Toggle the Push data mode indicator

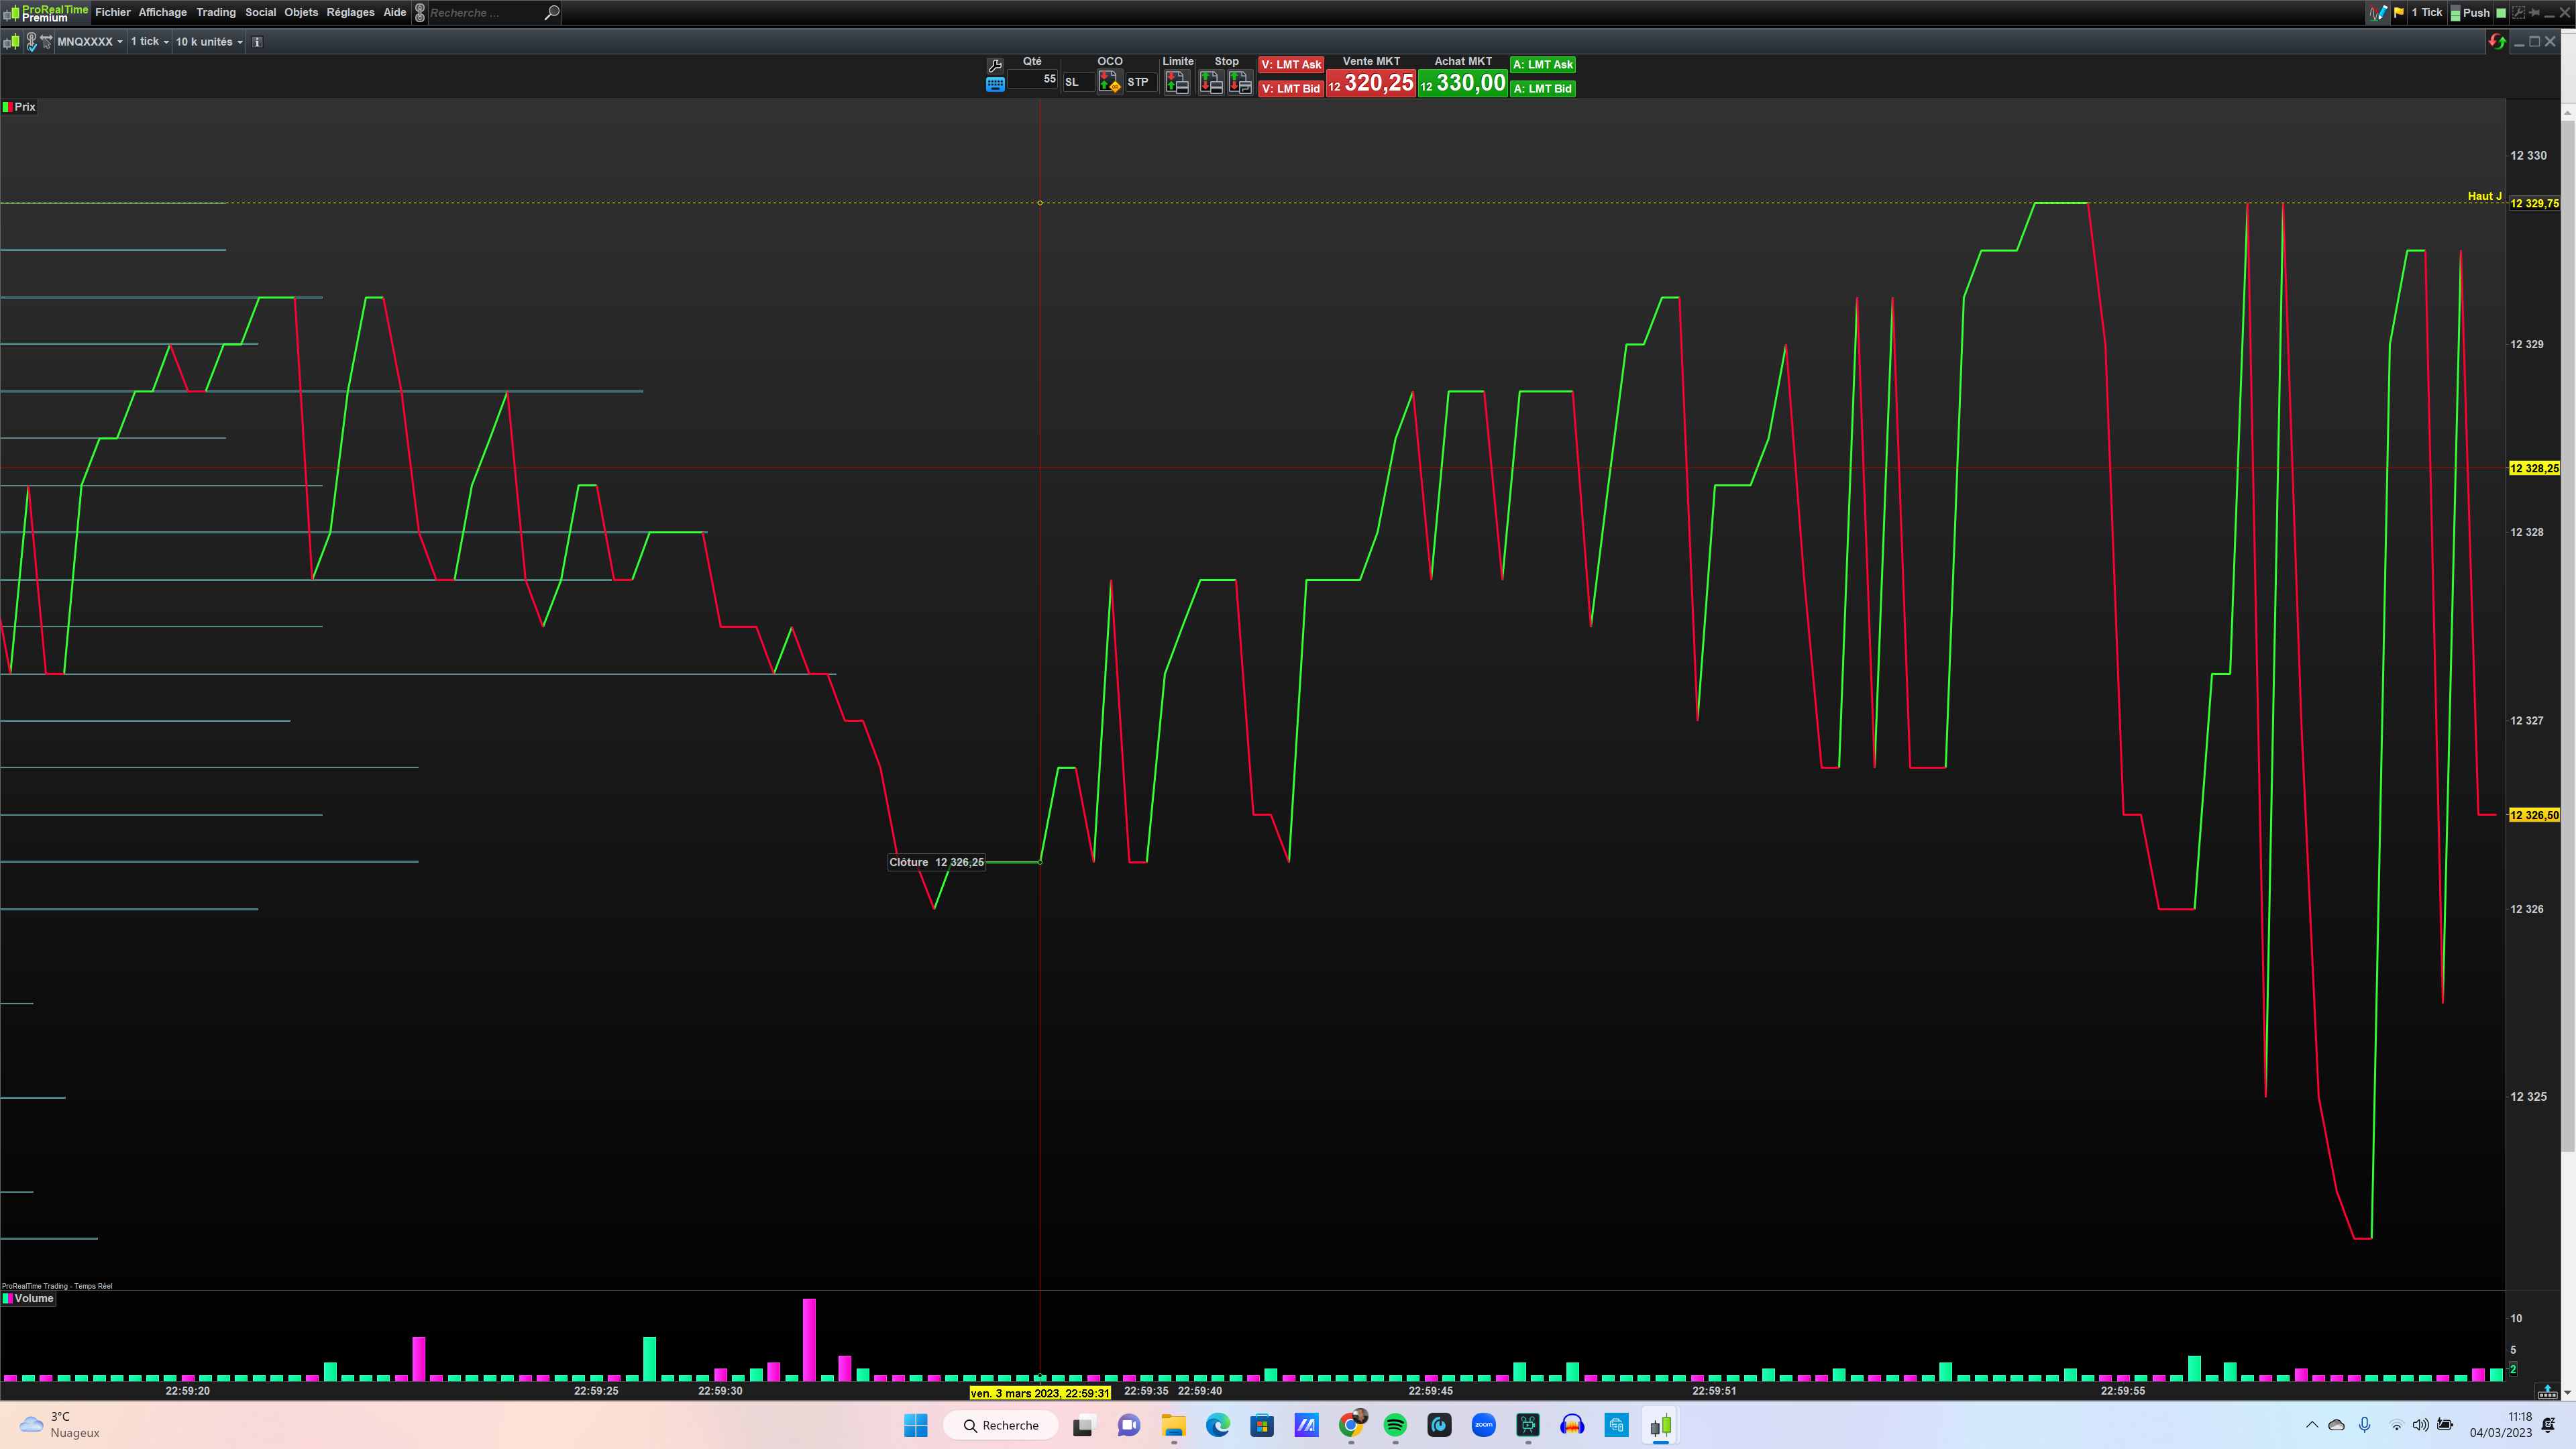(x=2470, y=13)
